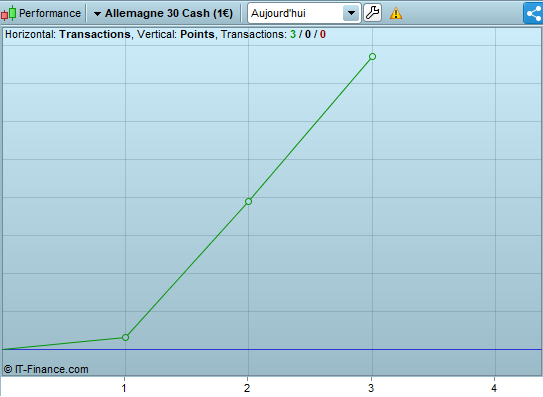The image size is (543, 397).
Task: Click the IT-Finance.com copyright text
Action: coord(46,369)
